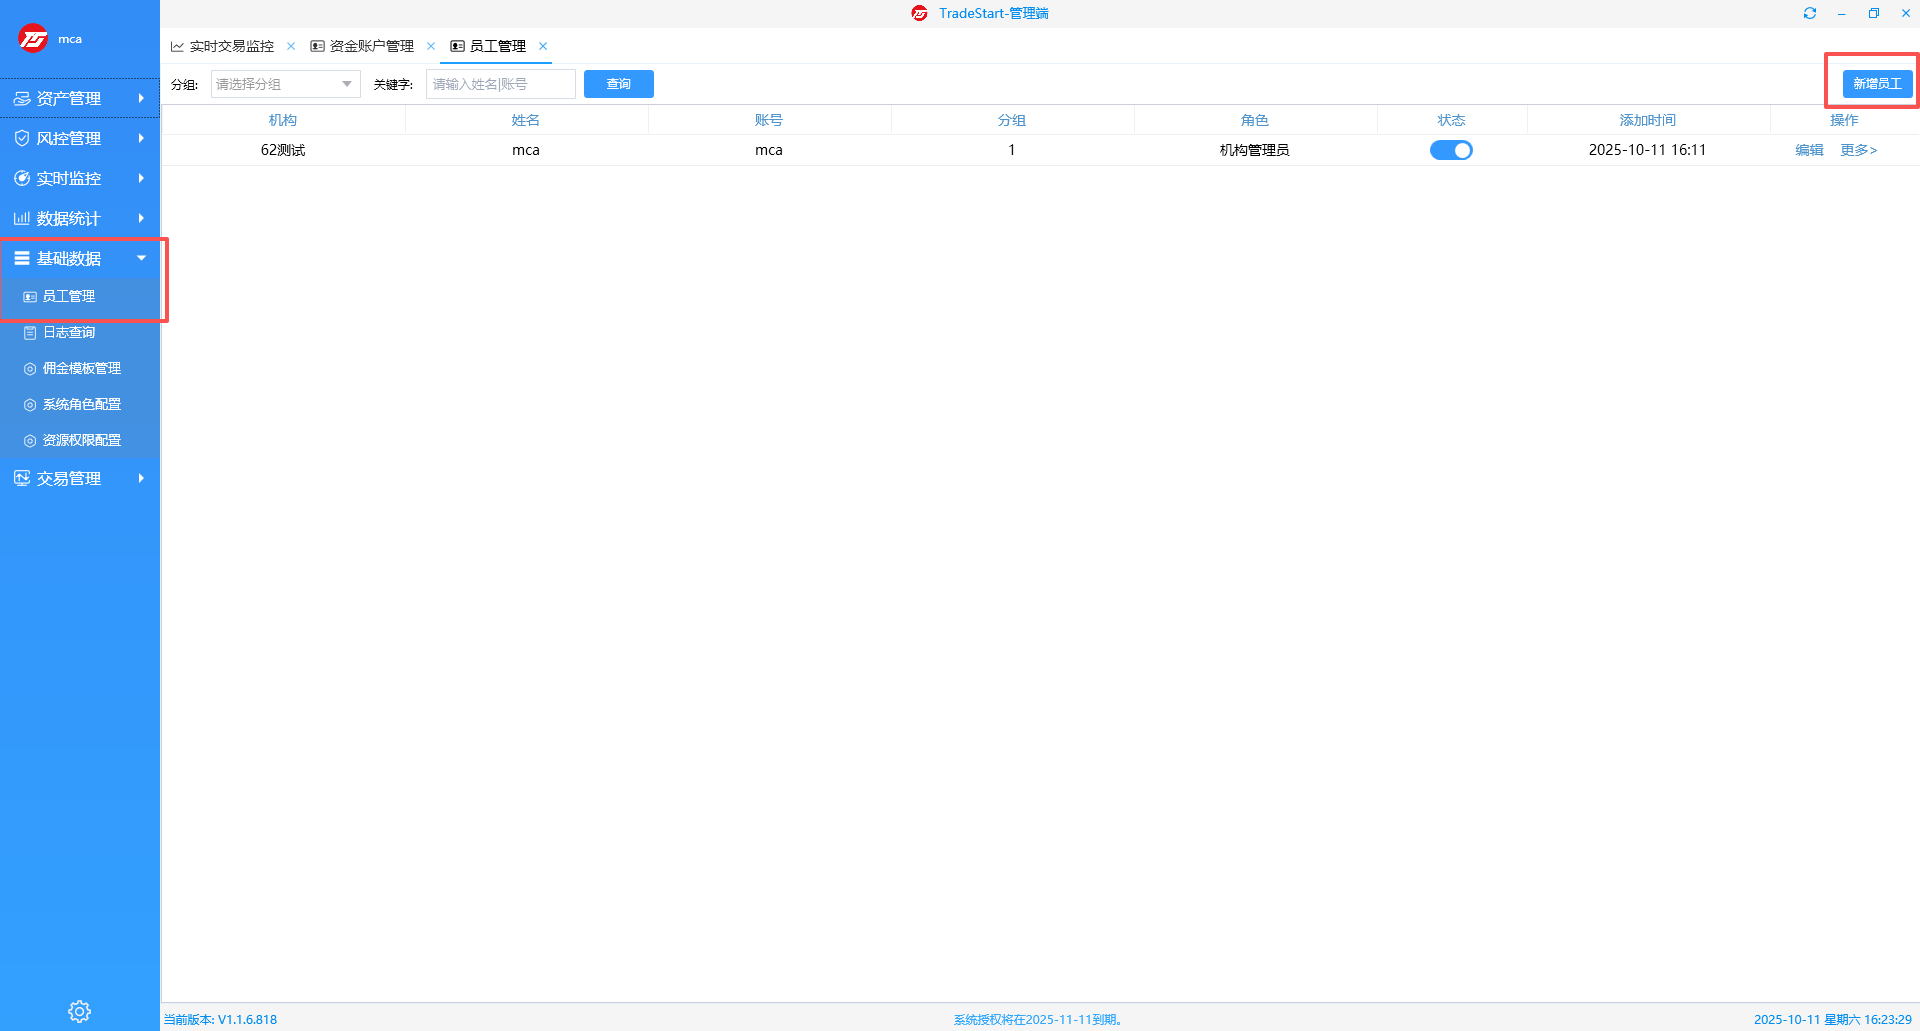Click the TradeStart logo in sidebar header
This screenshot has height=1031, width=1920.
(33, 39)
